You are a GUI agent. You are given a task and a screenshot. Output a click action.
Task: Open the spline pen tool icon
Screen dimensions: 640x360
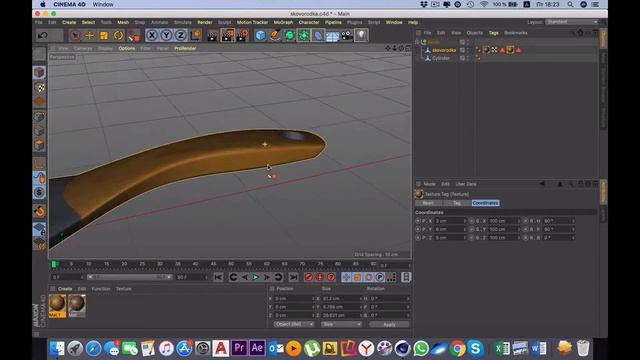click(x=275, y=36)
